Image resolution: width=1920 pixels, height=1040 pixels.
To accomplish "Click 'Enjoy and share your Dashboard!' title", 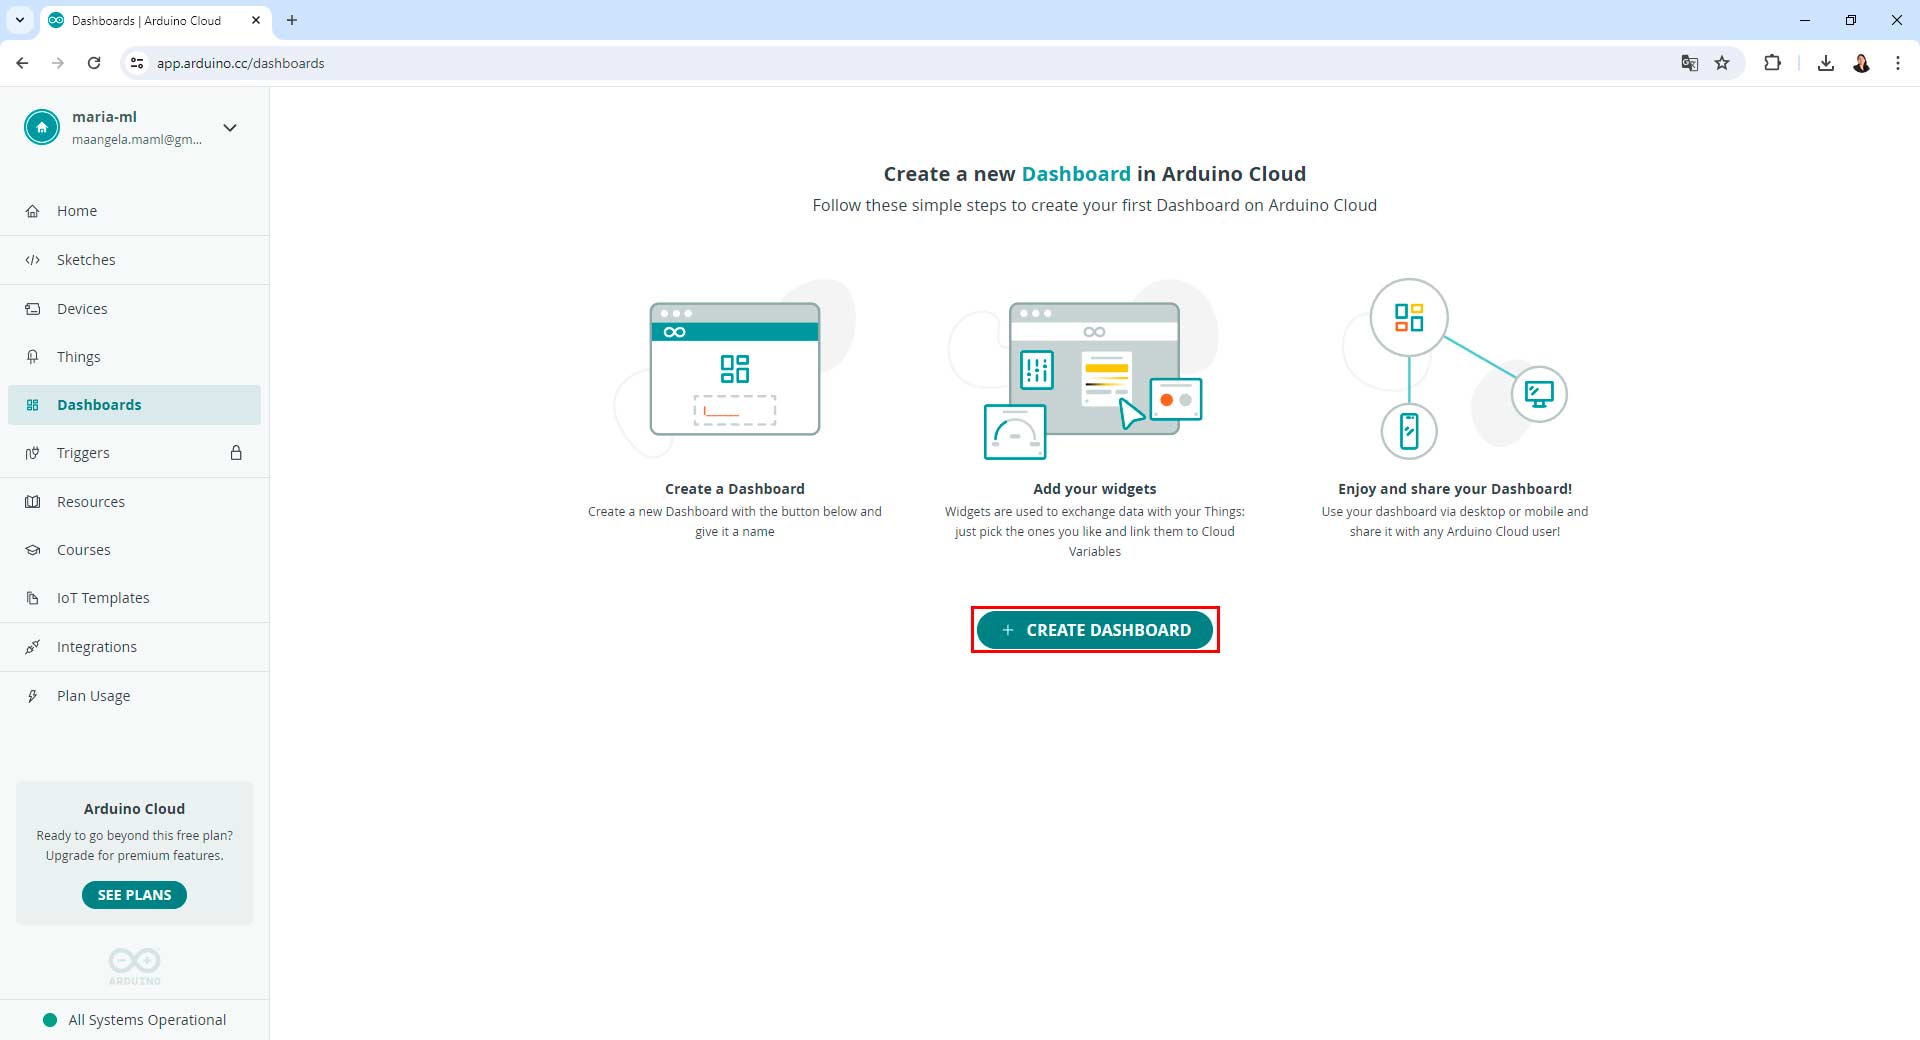I will (1455, 489).
